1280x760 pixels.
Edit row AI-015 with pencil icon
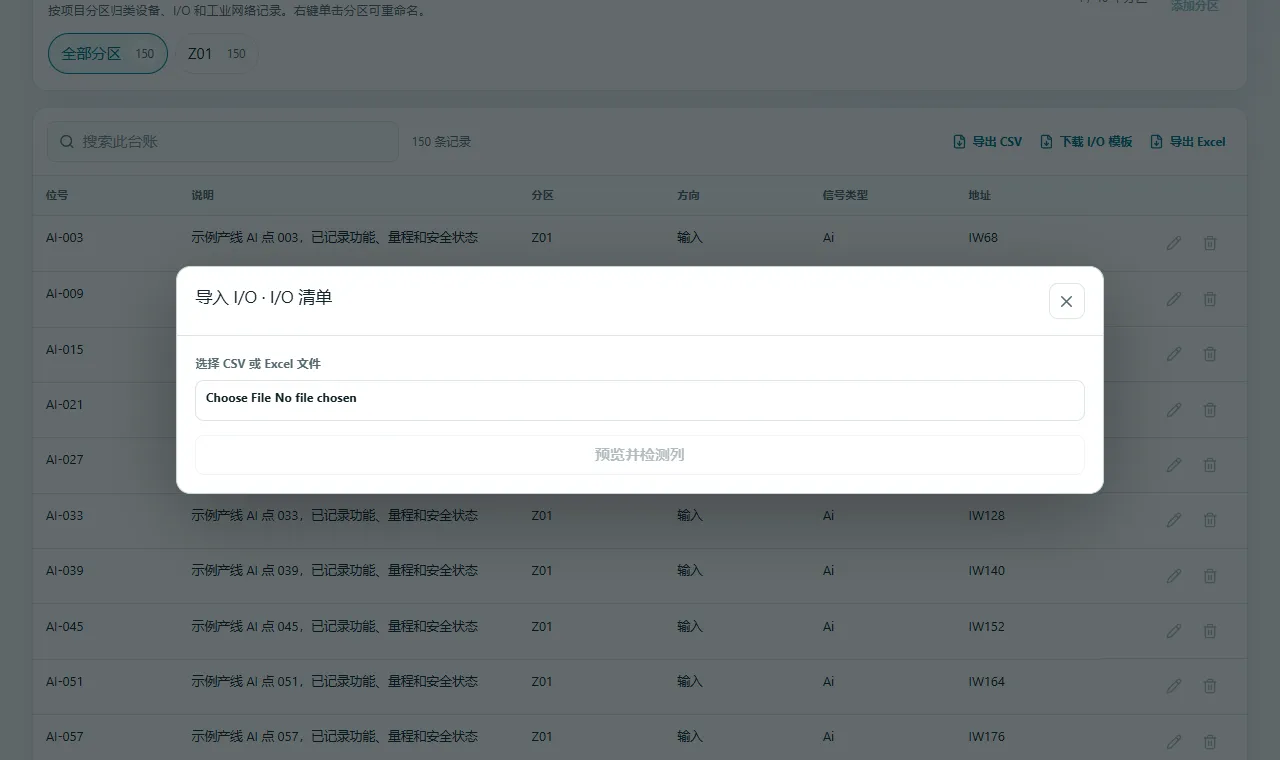click(1174, 354)
